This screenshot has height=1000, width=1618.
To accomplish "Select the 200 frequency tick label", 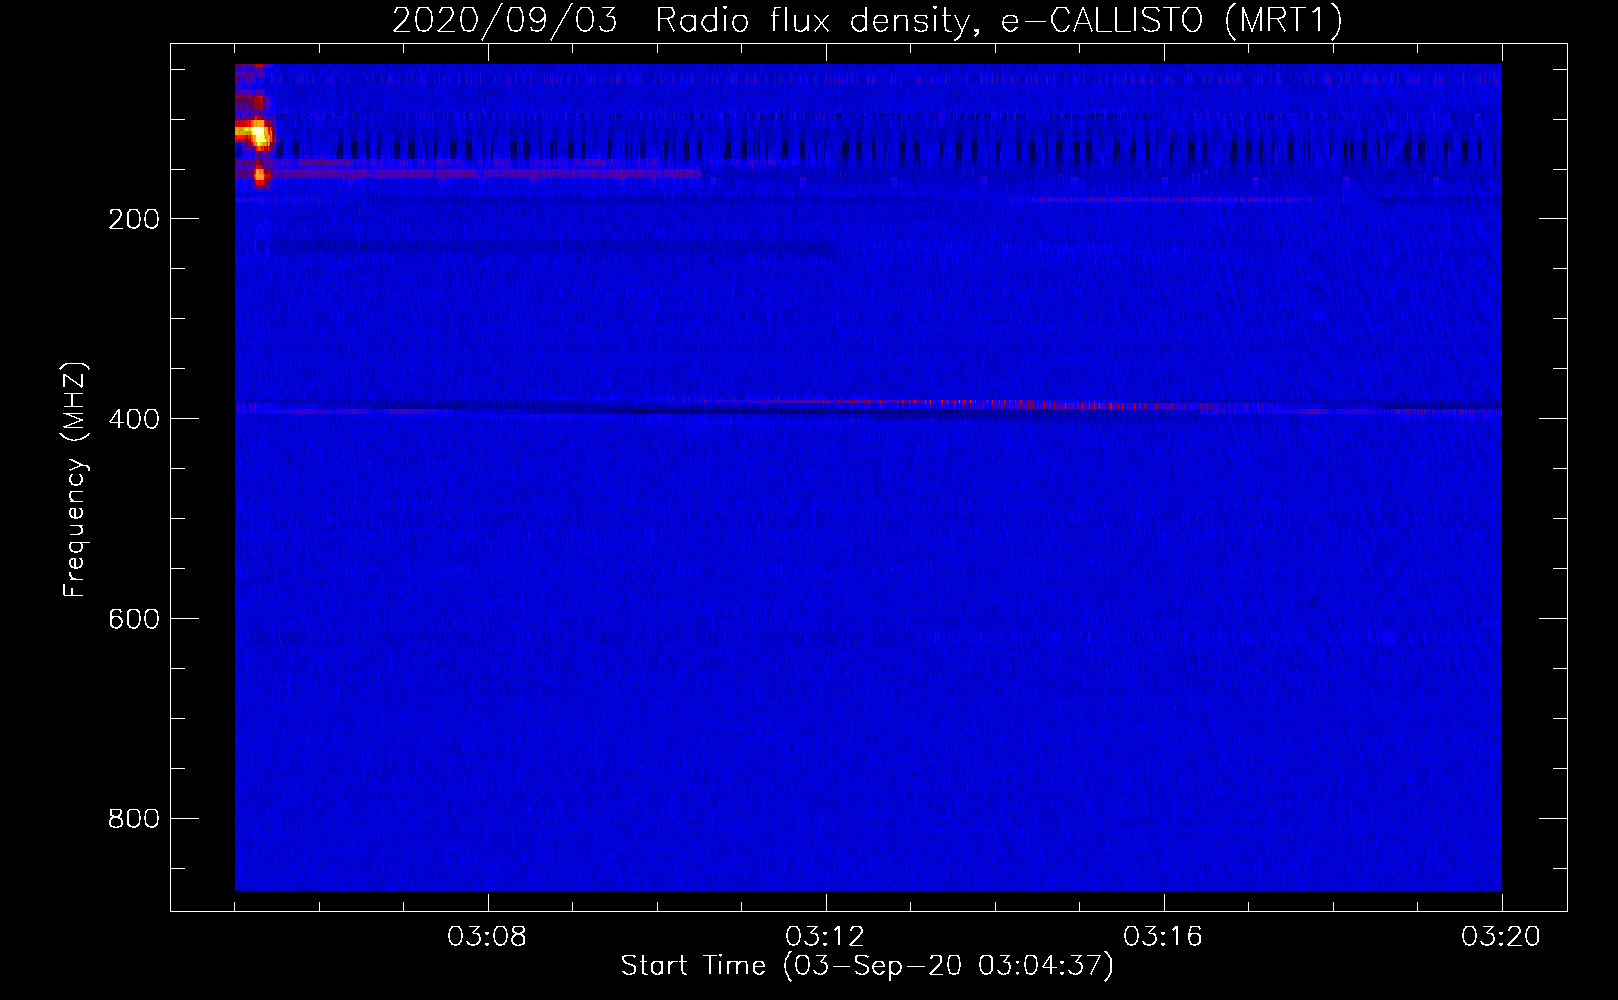I will 134,219.
